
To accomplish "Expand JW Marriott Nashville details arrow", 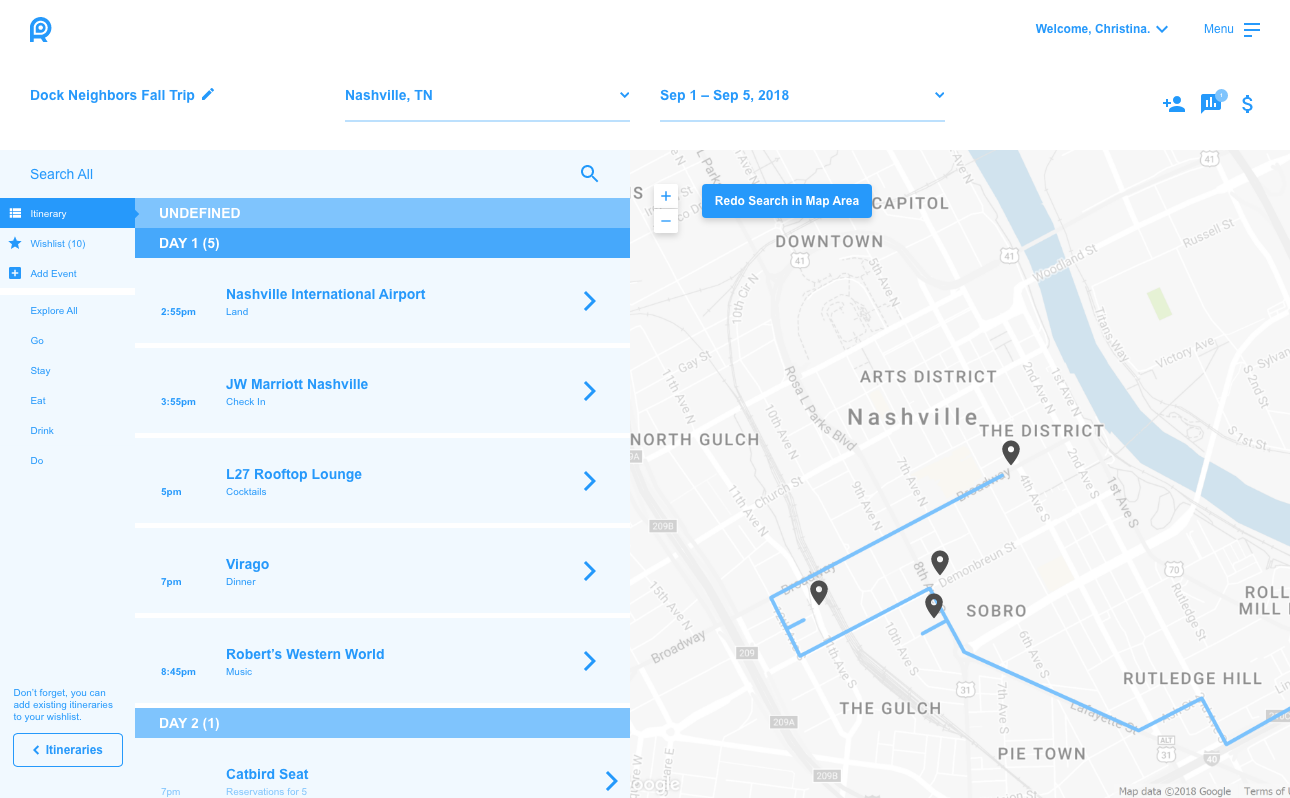I will click(590, 391).
